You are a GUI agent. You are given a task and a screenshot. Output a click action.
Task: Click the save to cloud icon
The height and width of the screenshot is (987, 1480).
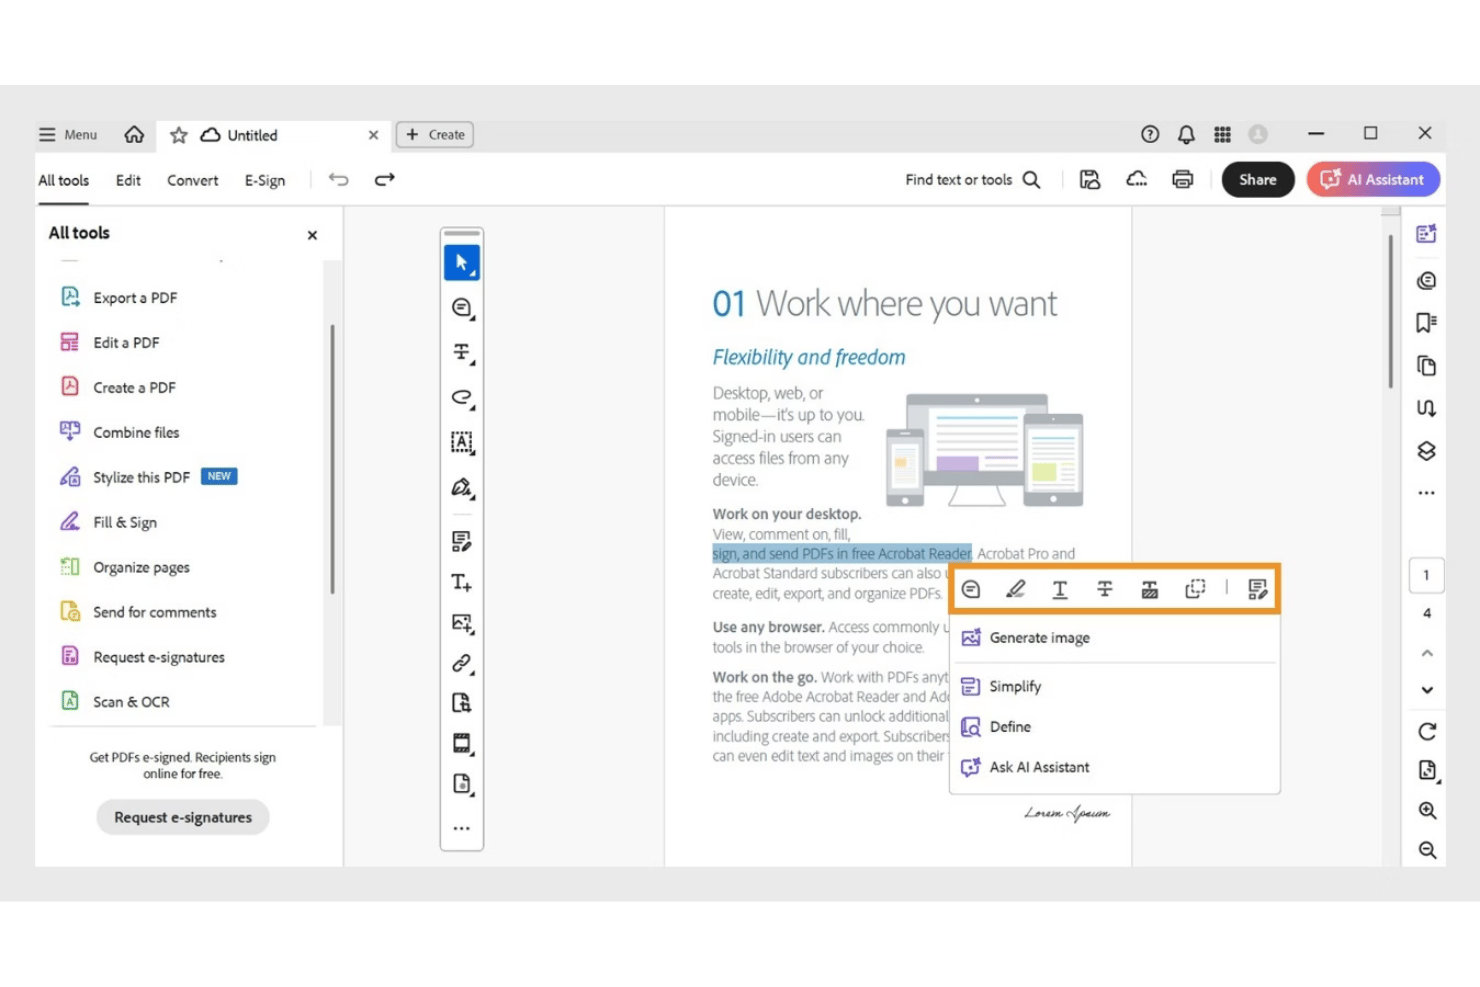1137,179
